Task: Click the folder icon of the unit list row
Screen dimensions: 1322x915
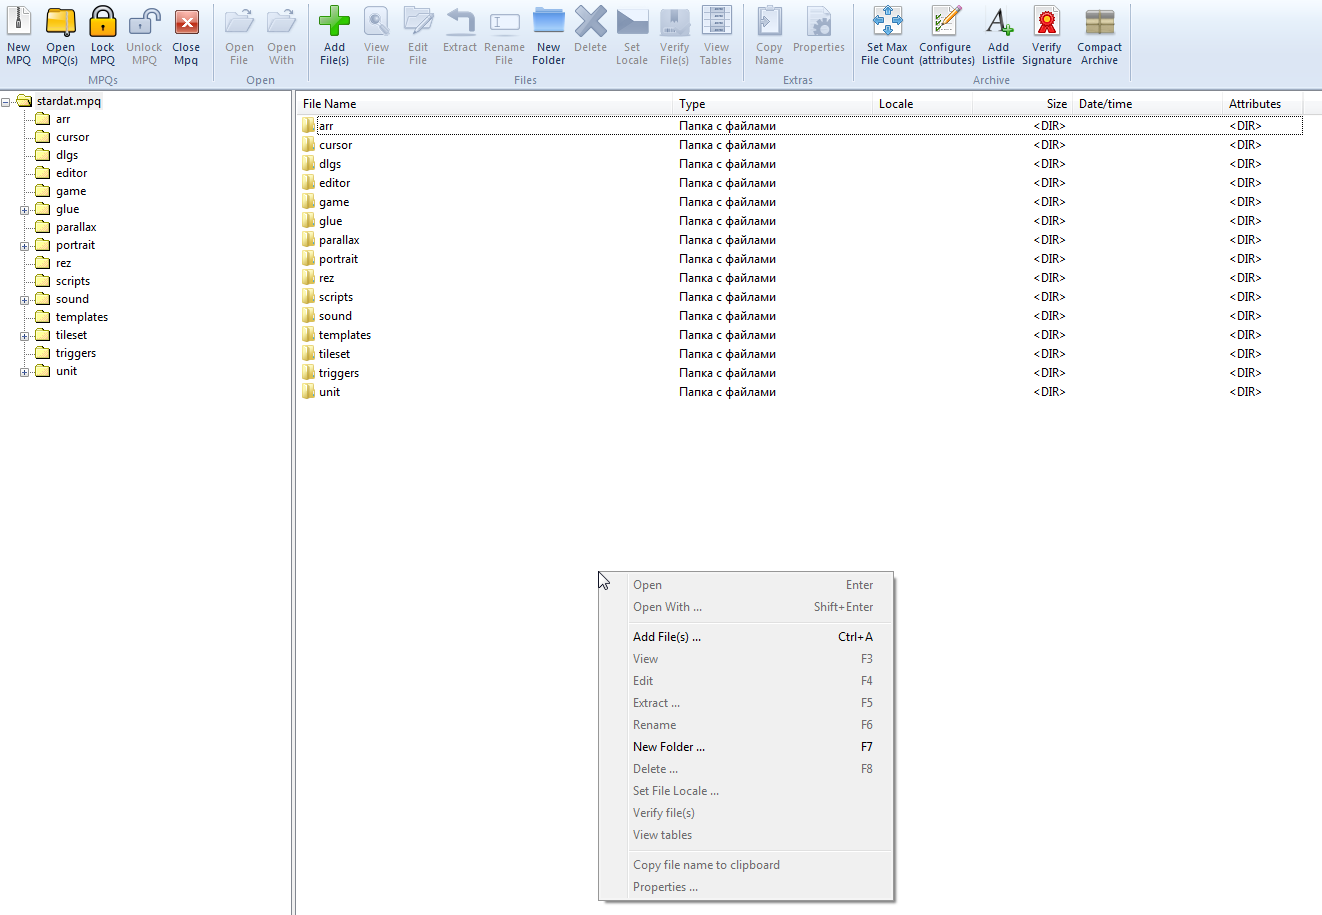Action: [x=308, y=392]
